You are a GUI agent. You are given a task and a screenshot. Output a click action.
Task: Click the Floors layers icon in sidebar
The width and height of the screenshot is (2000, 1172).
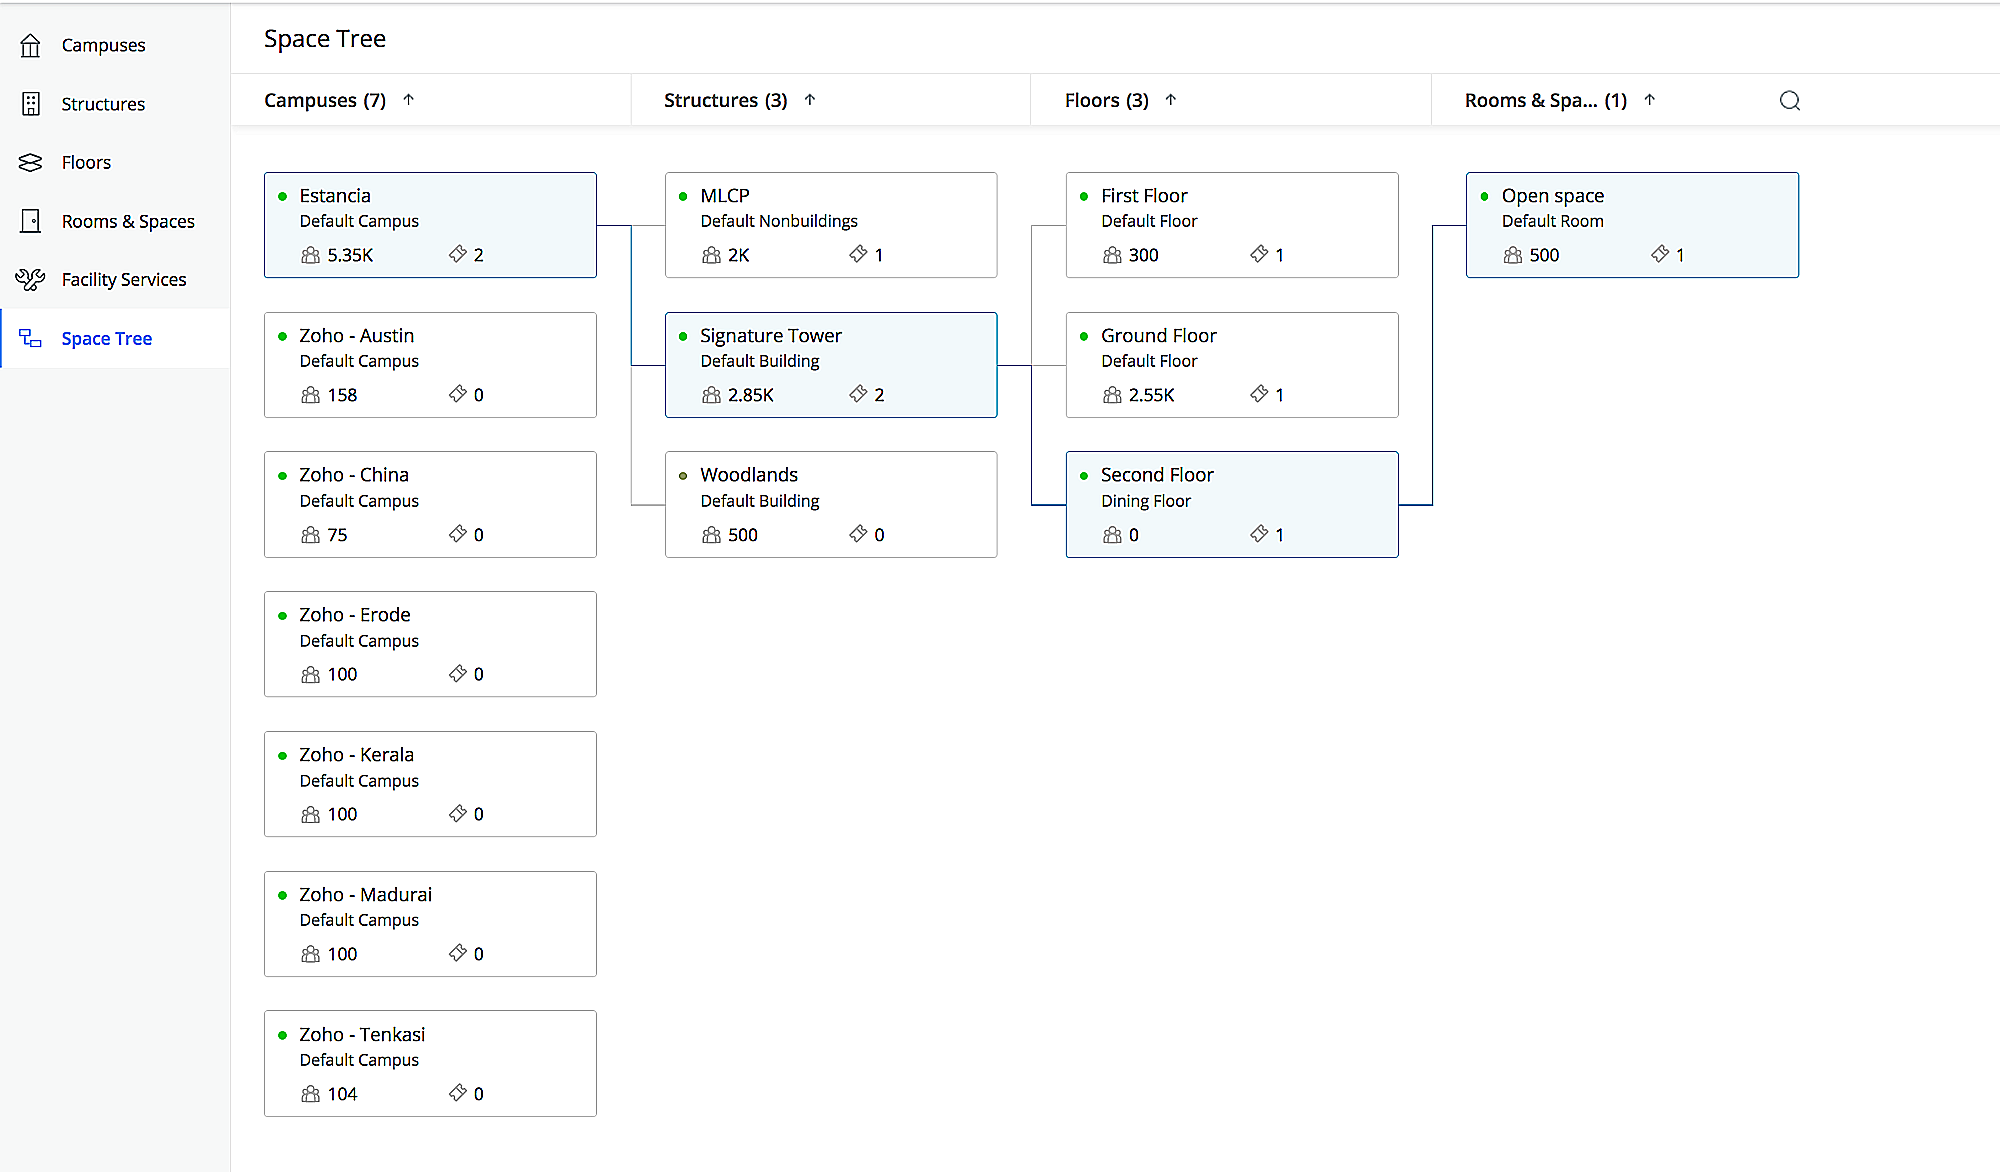pyautogui.click(x=31, y=162)
